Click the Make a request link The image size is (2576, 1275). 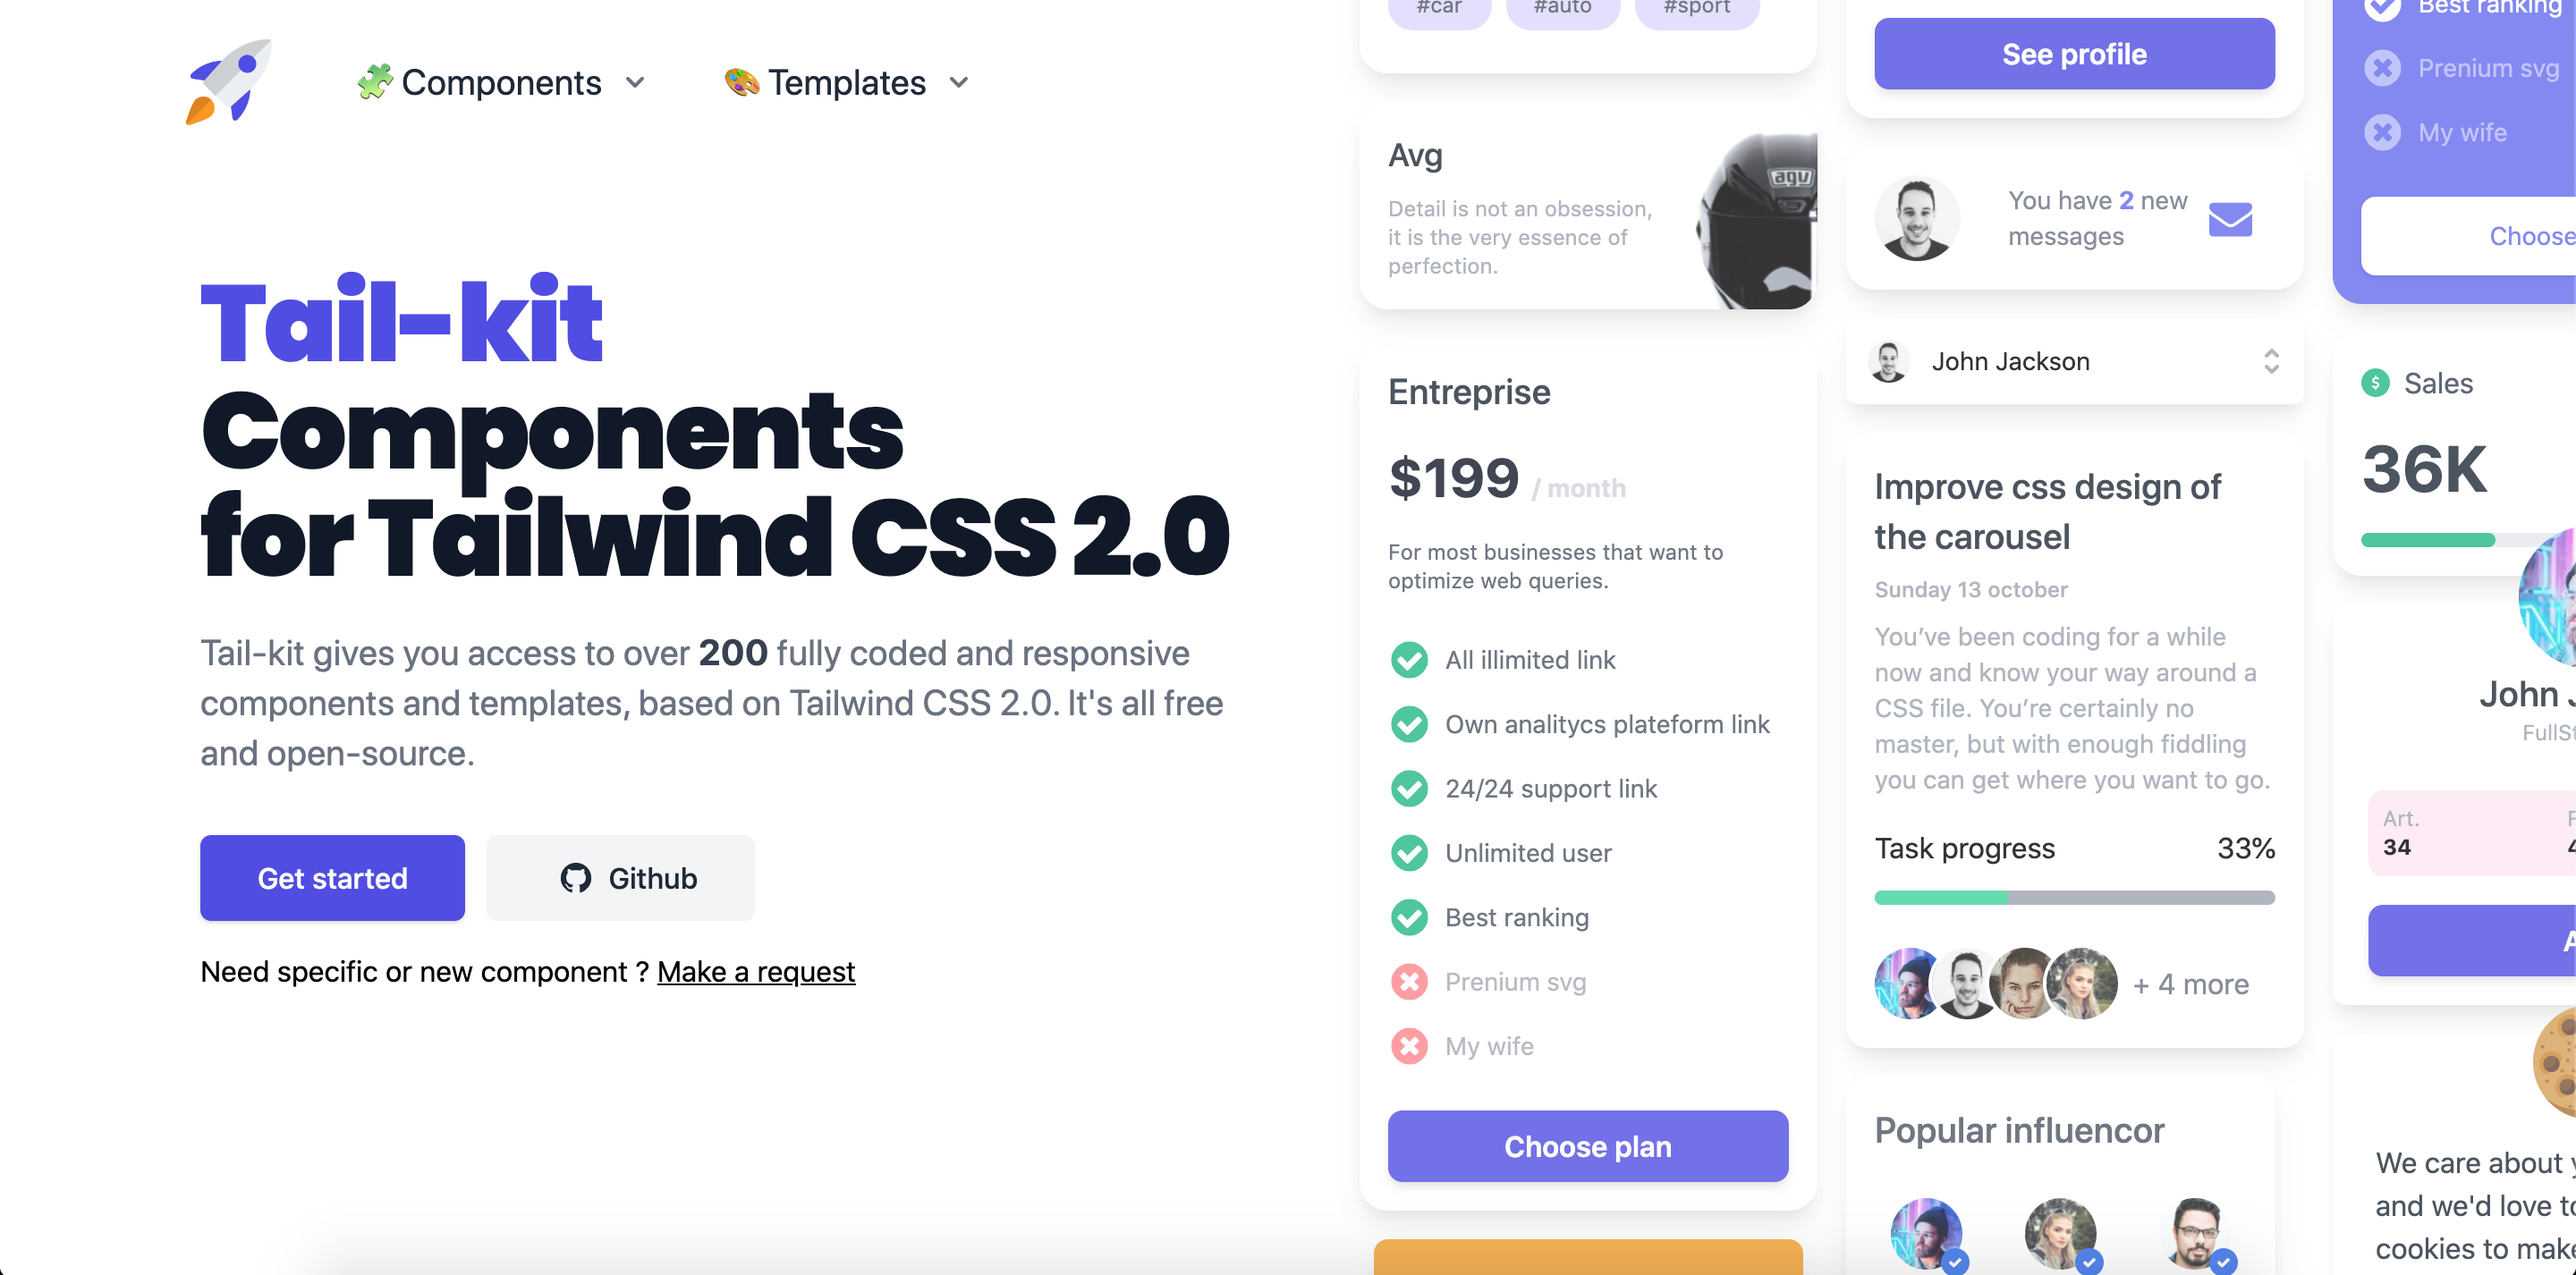pyautogui.click(x=756, y=971)
